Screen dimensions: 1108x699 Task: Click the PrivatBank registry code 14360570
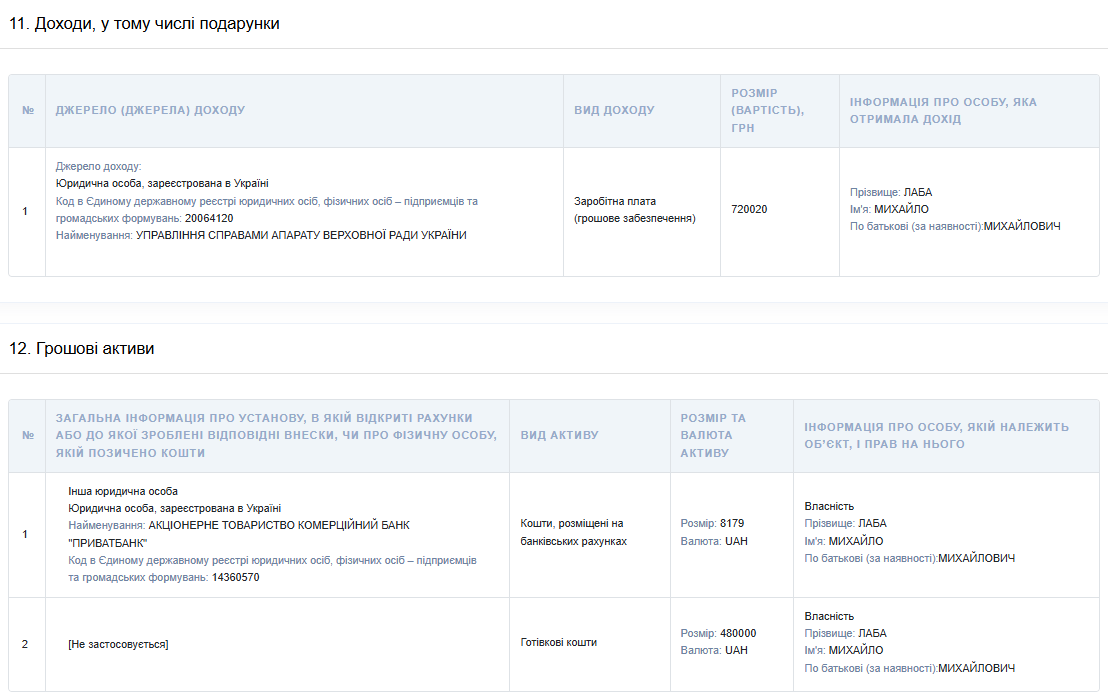point(235,577)
